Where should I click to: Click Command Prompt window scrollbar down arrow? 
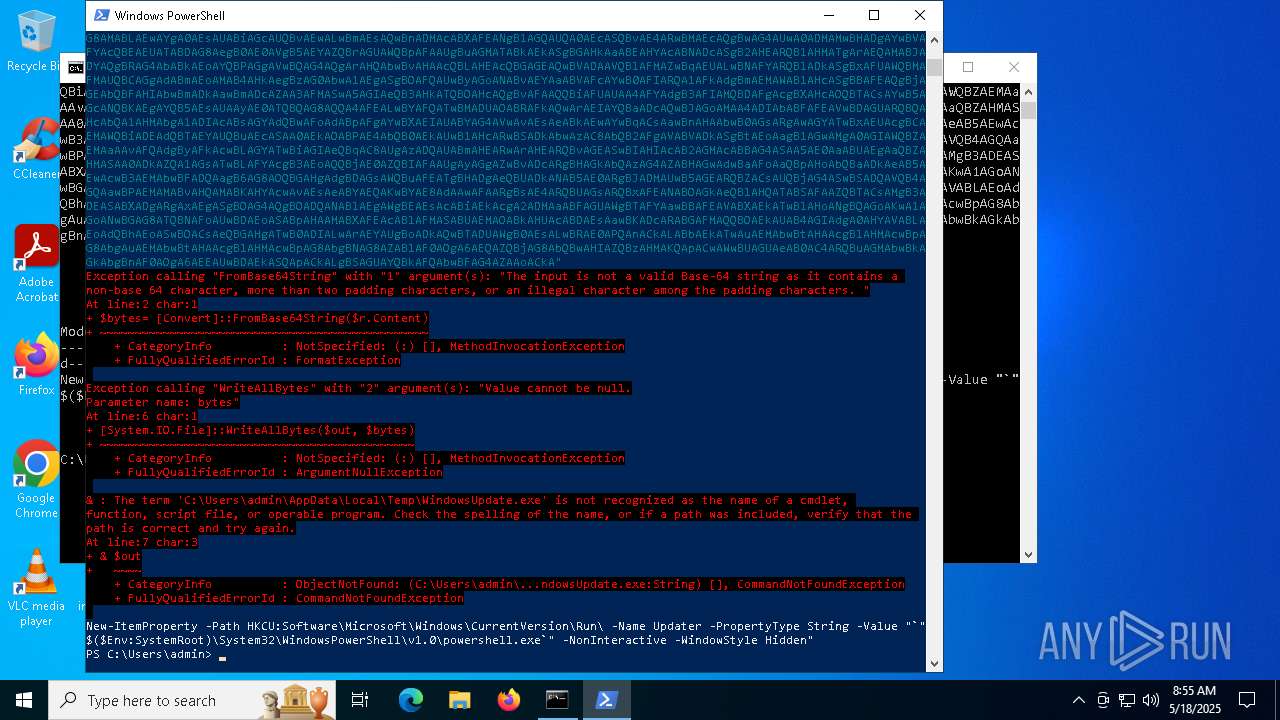(x=1028, y=554)
